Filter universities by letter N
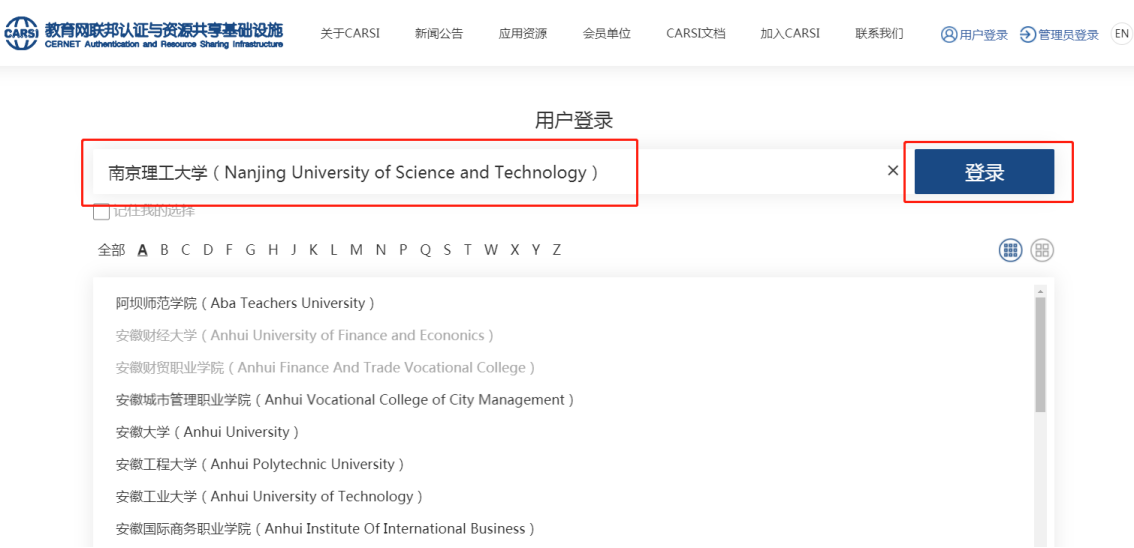 point(380,250)
